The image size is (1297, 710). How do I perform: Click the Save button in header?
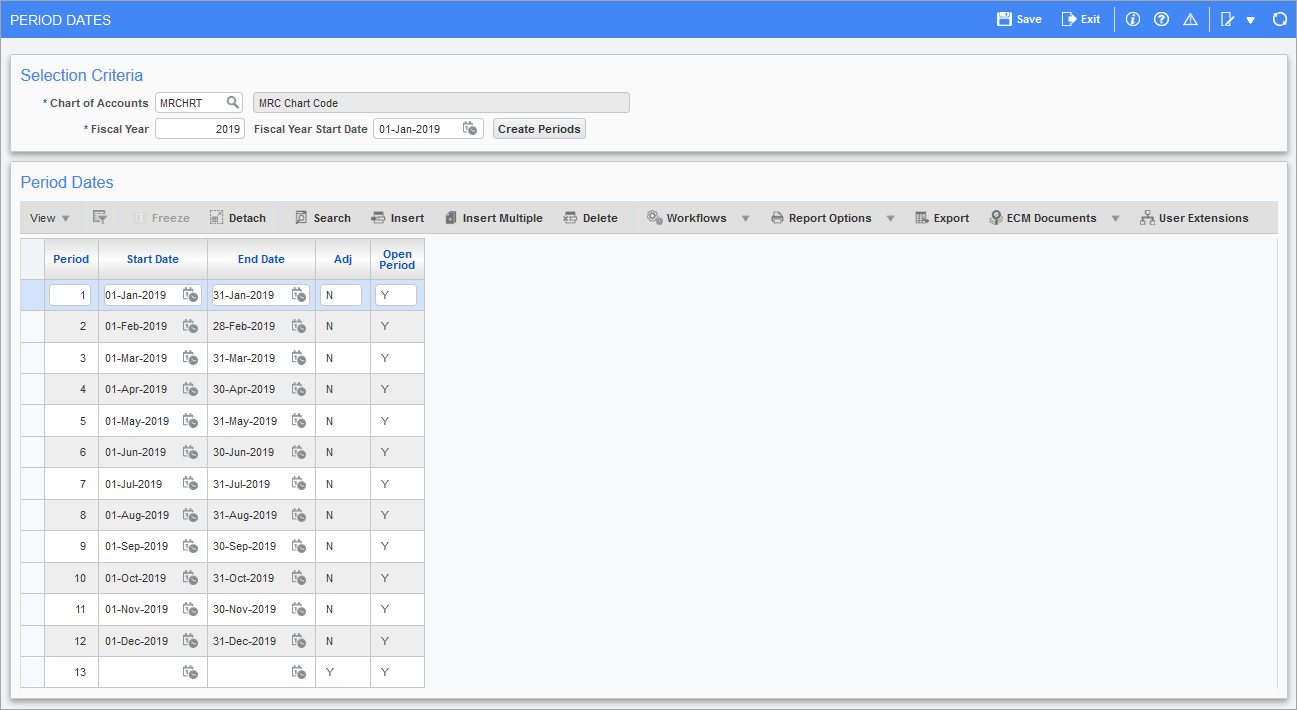click(x=1019, y=19)
